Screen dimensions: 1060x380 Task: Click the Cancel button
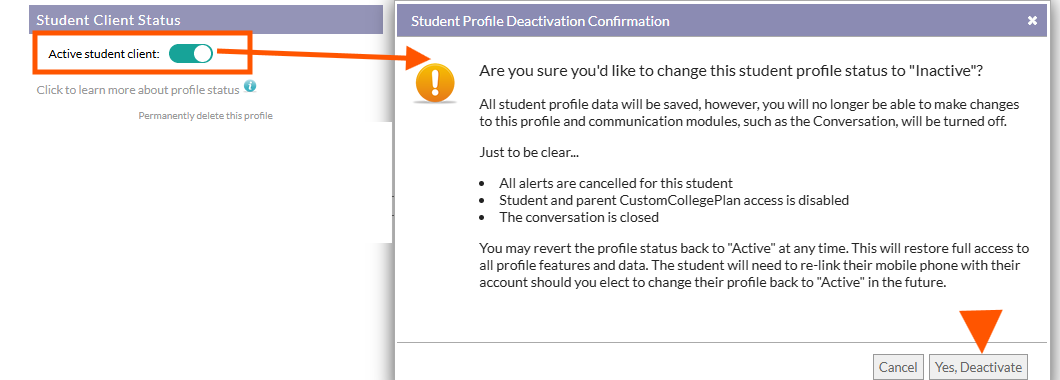[x=898, y=367]
